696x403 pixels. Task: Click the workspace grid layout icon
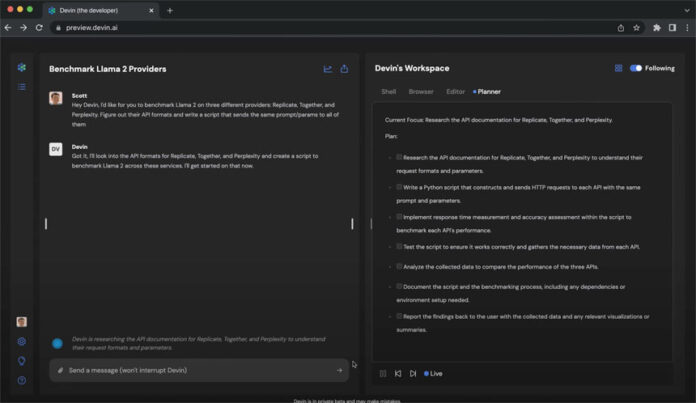pos(618,68)
